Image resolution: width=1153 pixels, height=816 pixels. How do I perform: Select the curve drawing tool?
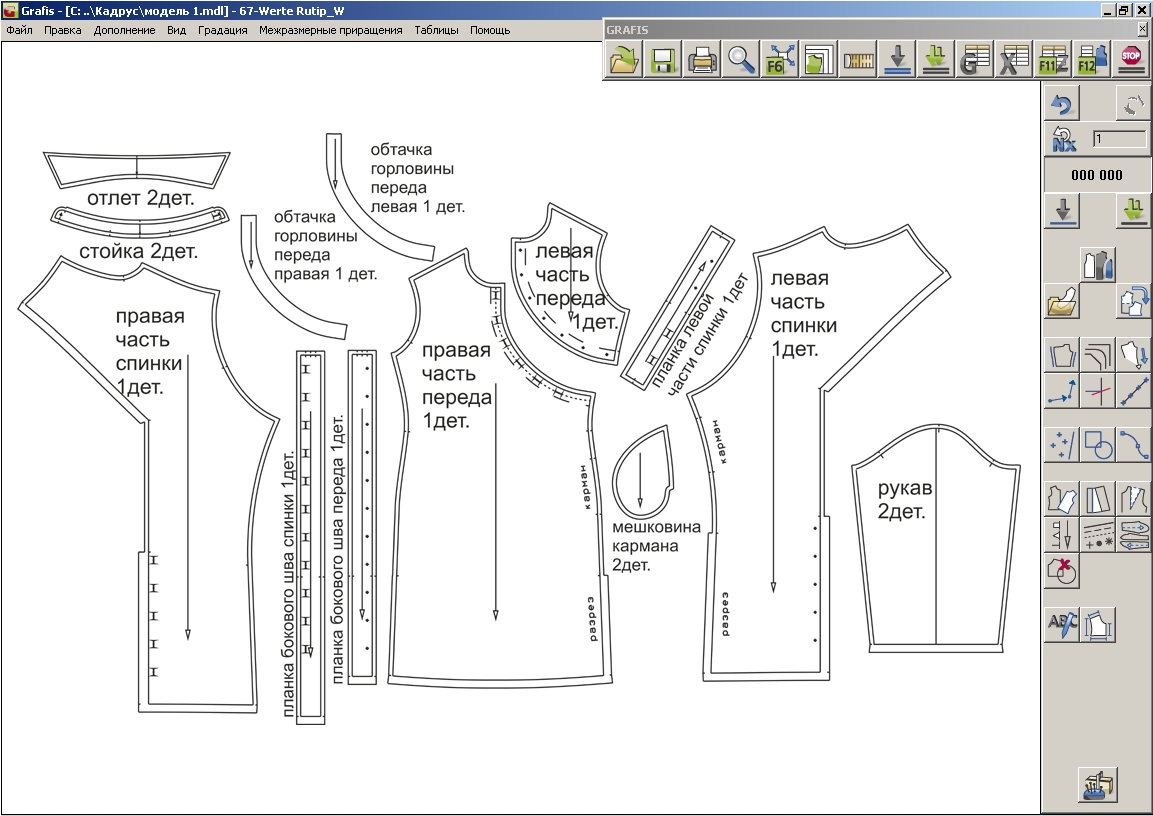1133,445
